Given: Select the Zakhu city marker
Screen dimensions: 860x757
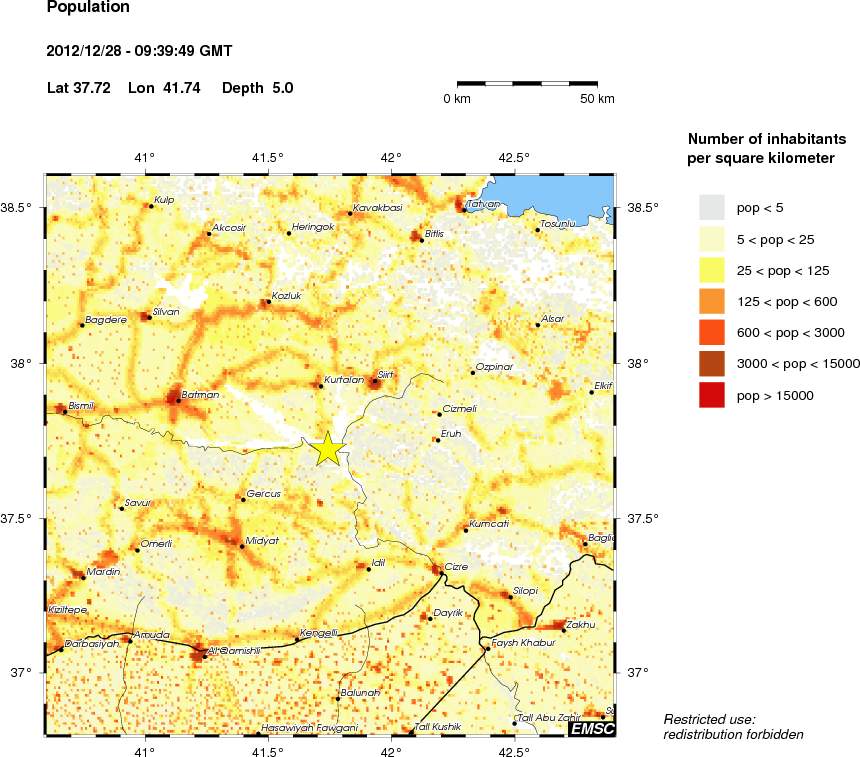Looking at the screenshot, I should [x=563, y=631].
